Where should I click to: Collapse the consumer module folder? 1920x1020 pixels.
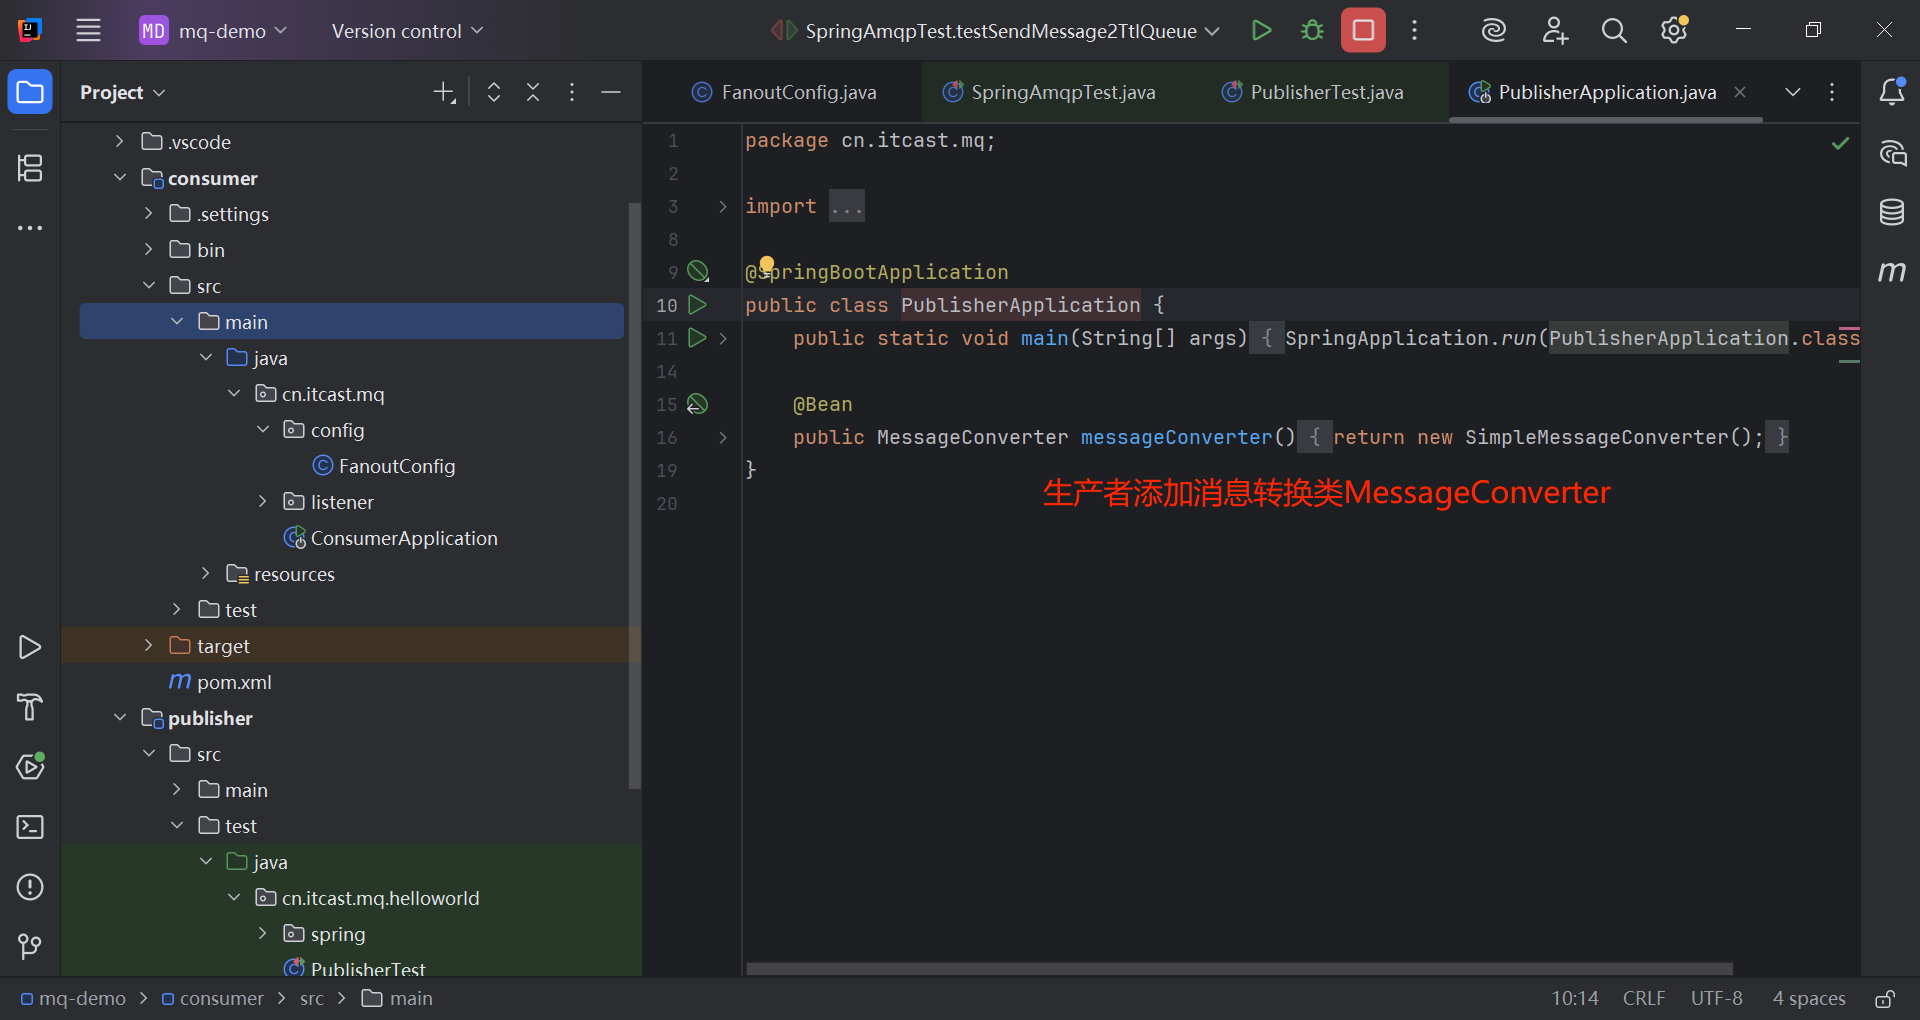[x=120, y=178]
